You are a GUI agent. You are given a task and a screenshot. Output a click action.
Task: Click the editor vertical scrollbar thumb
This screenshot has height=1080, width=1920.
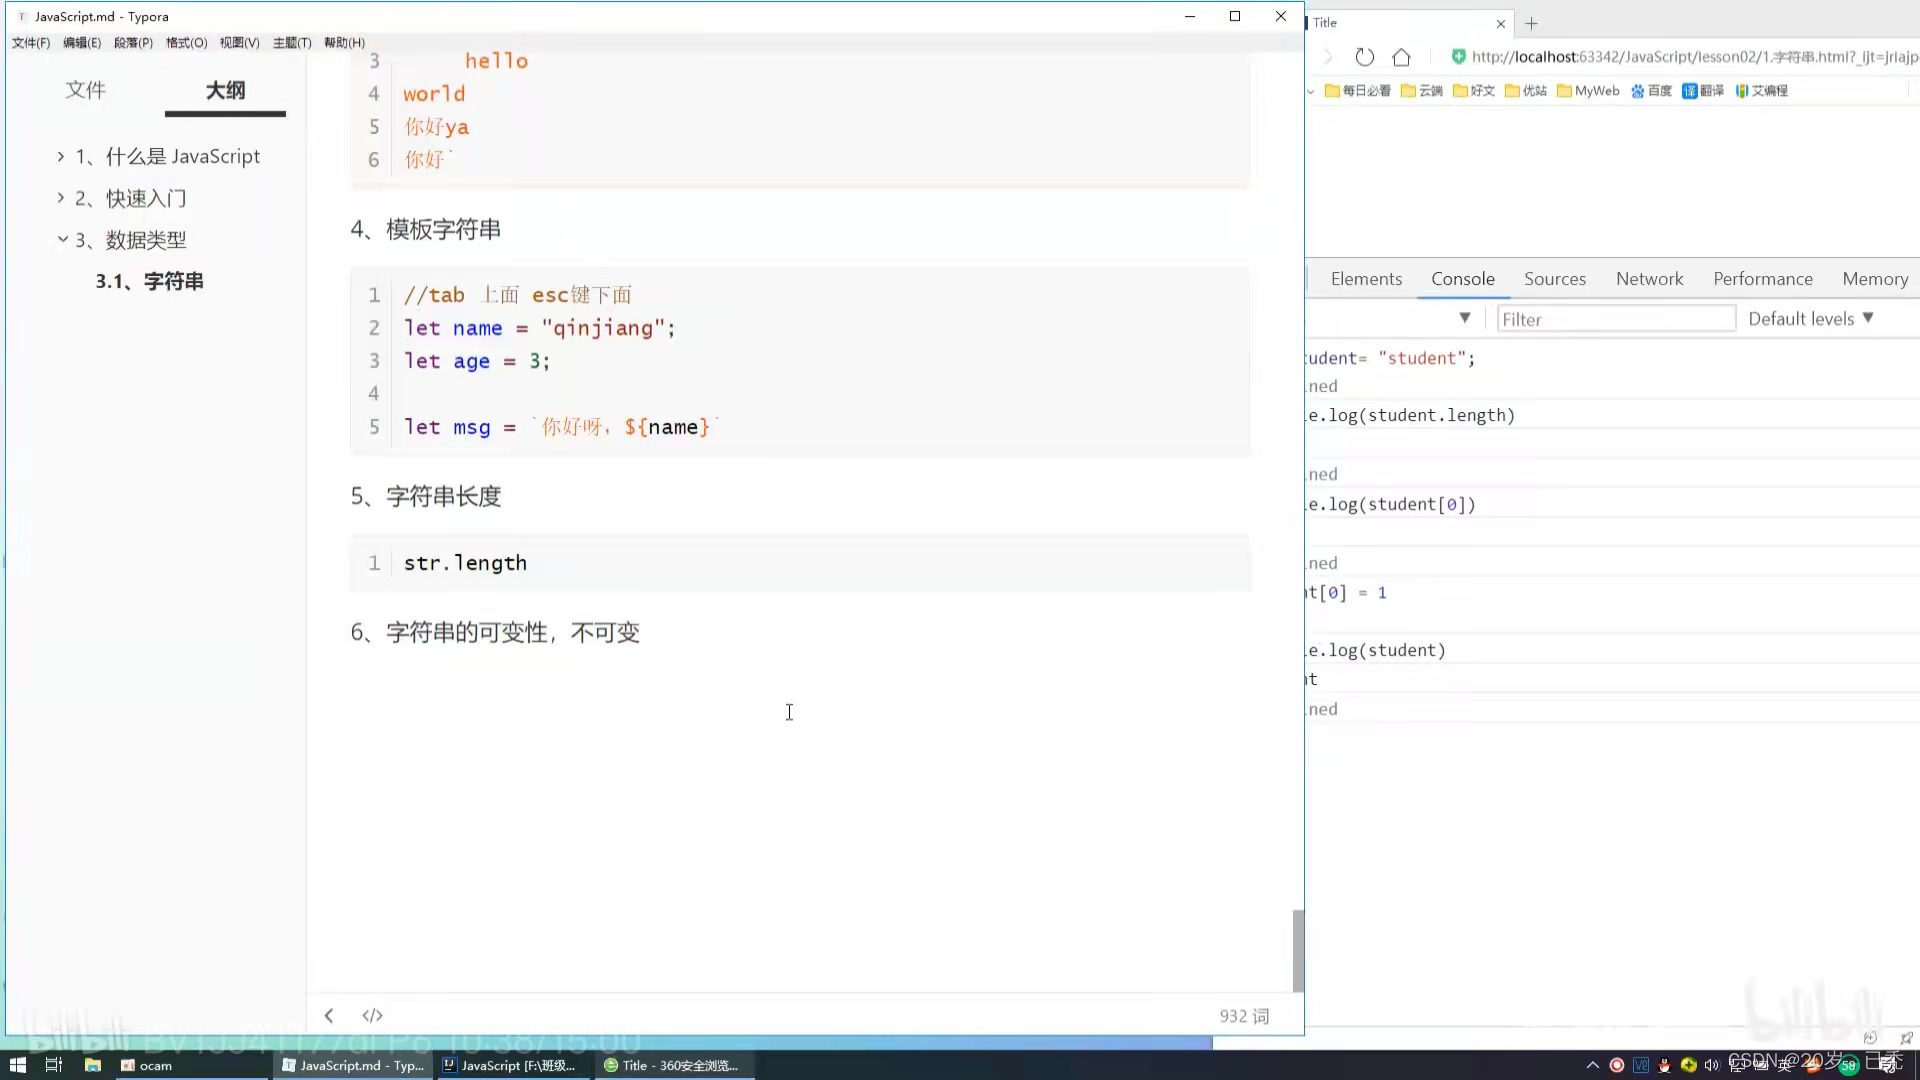coord(1298,950)
